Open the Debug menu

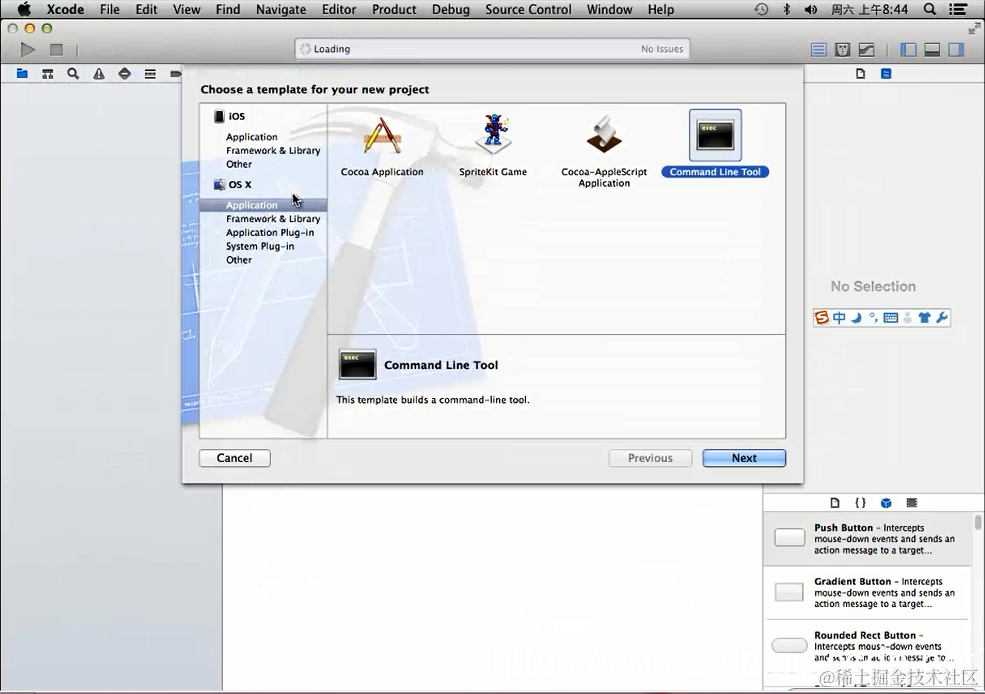click(x=450, y=9)
